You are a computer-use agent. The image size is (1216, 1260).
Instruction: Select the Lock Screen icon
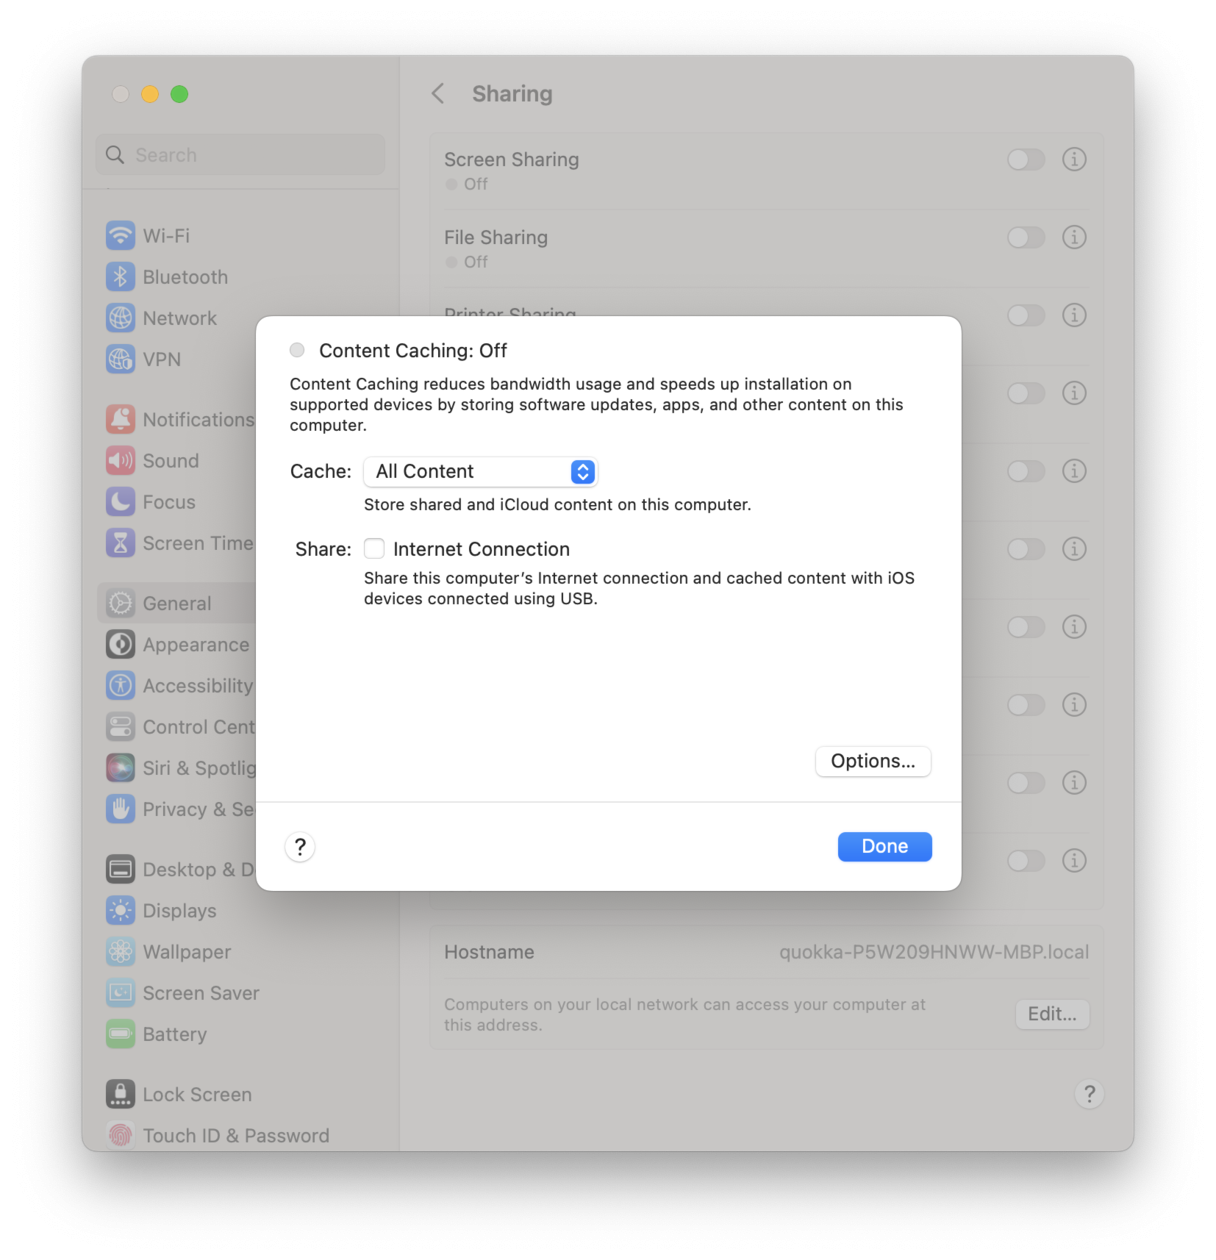[x=120, y=1094]
